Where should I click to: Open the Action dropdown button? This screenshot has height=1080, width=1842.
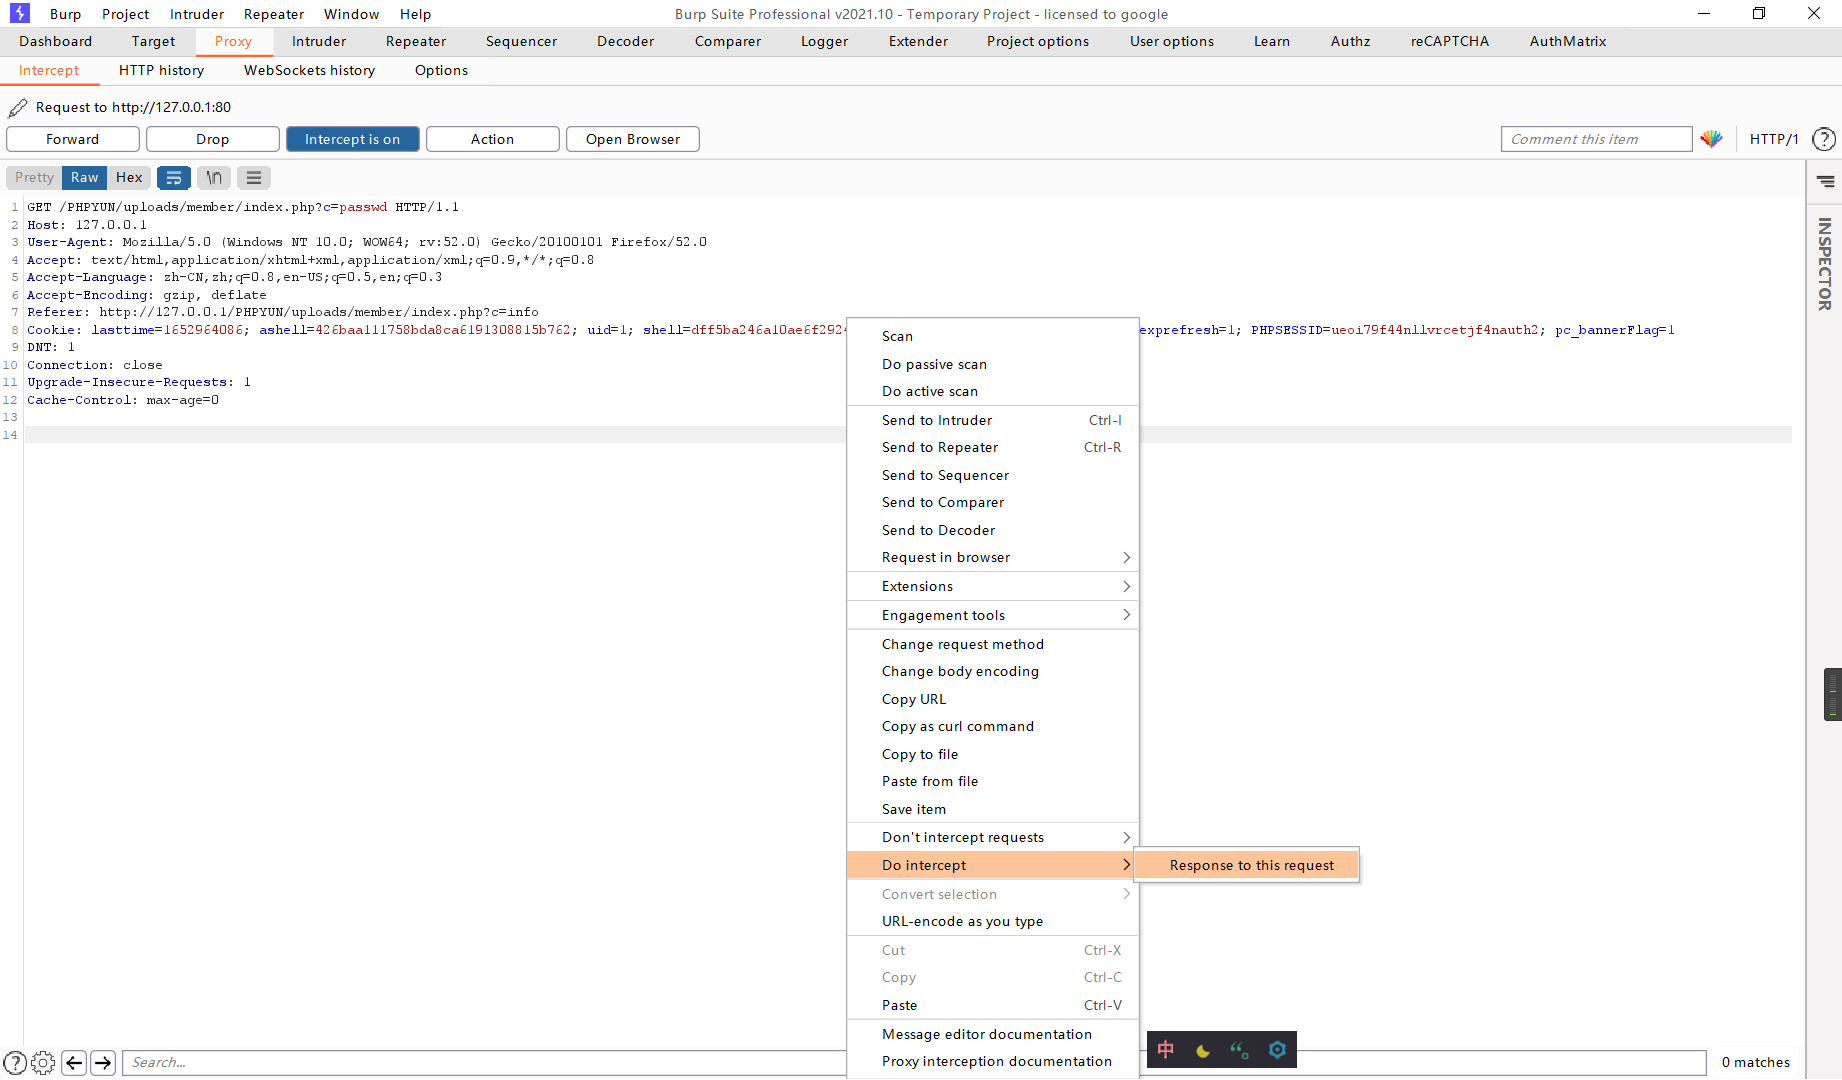493,139
